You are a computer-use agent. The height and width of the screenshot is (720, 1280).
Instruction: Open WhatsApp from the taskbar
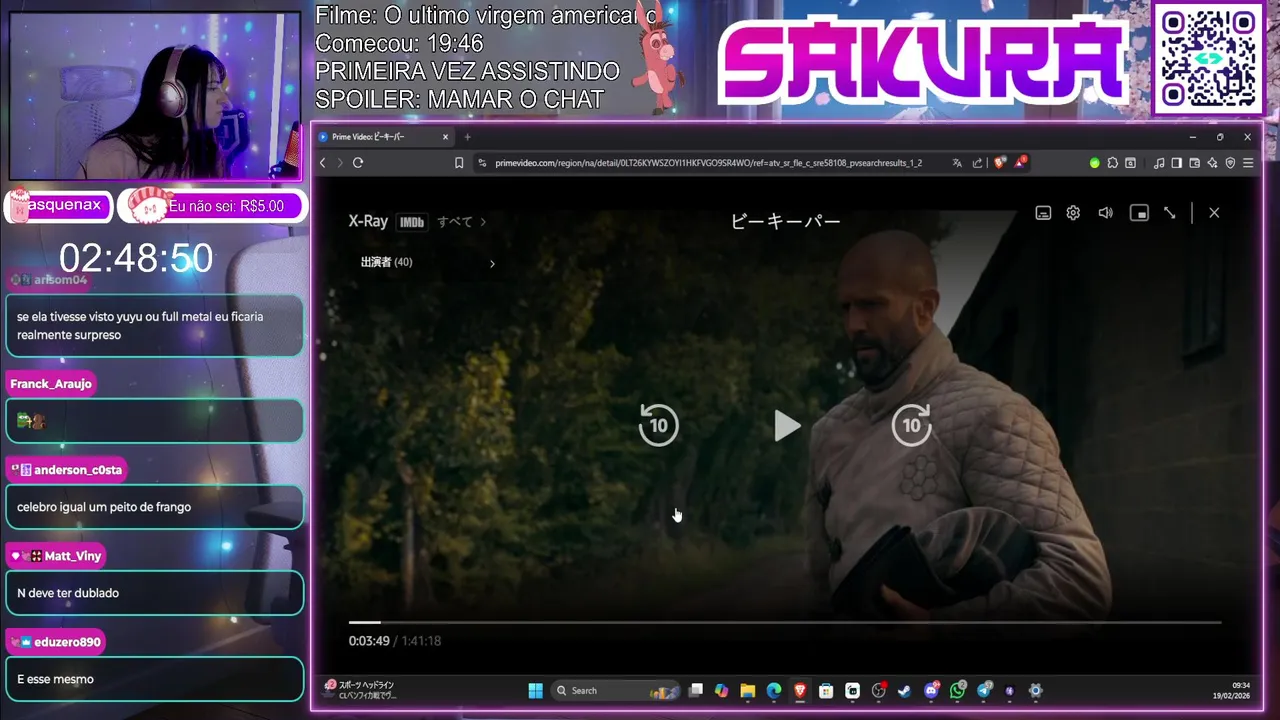[x=958, y=690]
